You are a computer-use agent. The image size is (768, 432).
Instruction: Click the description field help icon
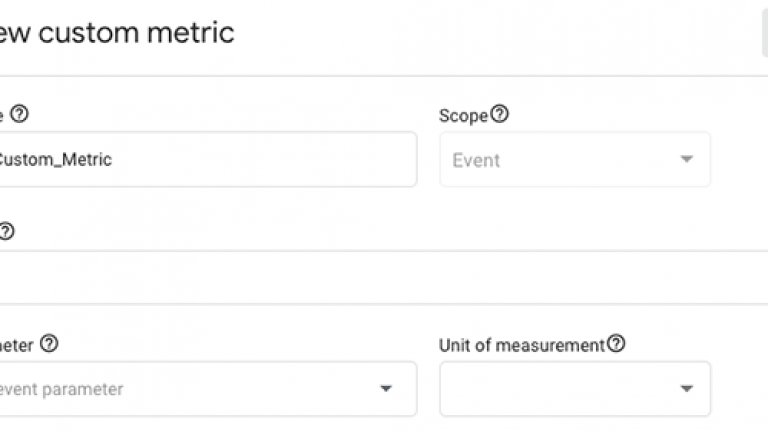tap(6, 231)
